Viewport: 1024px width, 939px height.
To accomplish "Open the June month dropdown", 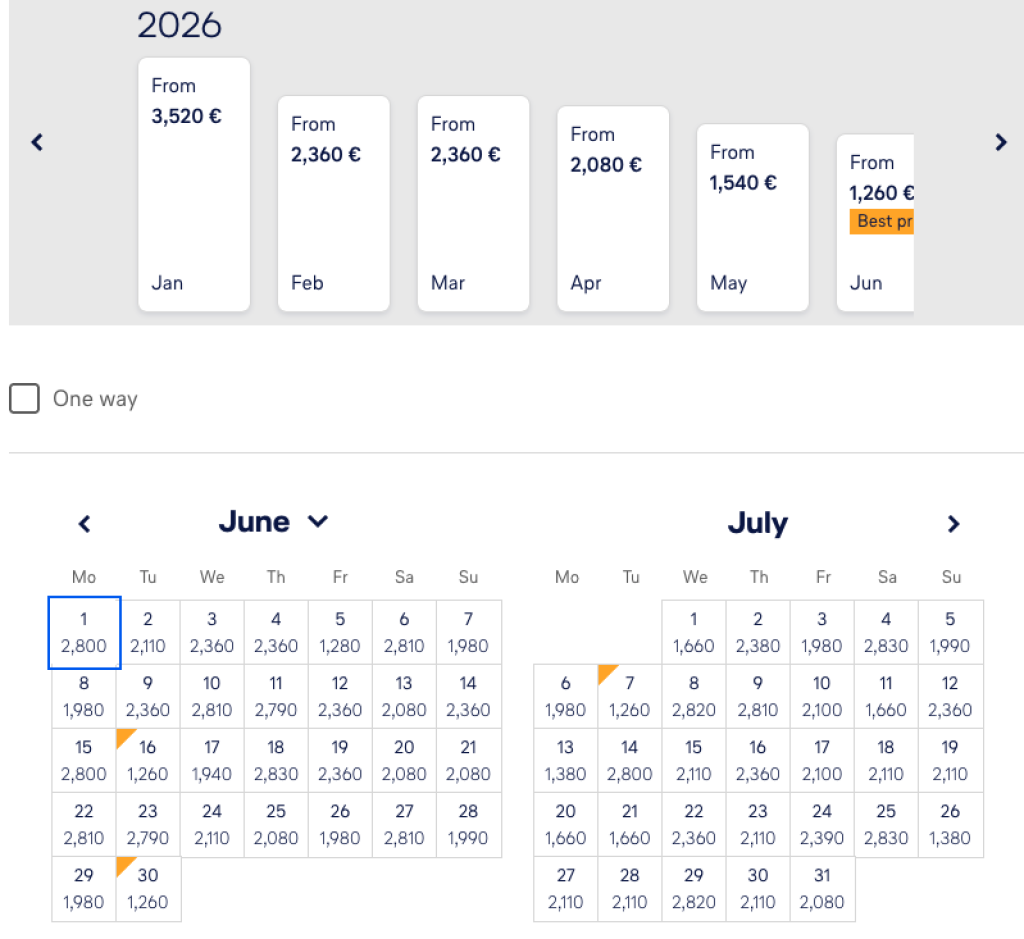I will (x=273, y=522).
